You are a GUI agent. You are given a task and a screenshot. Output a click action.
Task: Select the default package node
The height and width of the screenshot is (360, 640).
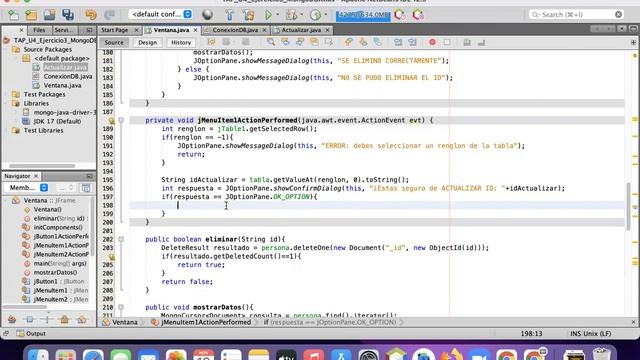pos(62,58)
